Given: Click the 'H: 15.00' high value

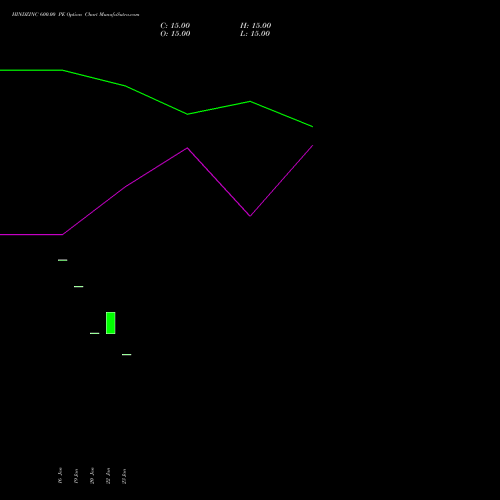Looking at the screenshot, I should click(x=255, y=25).
